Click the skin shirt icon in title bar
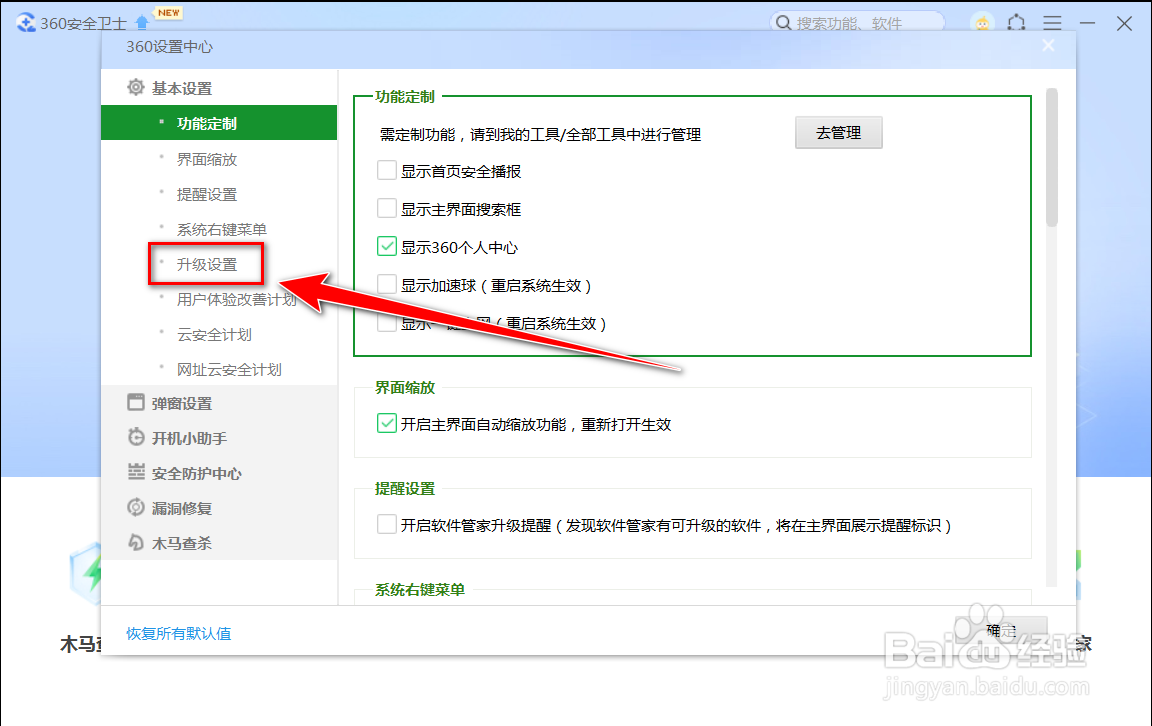This screenshot has height=726, width=1152. (1017, 23)
